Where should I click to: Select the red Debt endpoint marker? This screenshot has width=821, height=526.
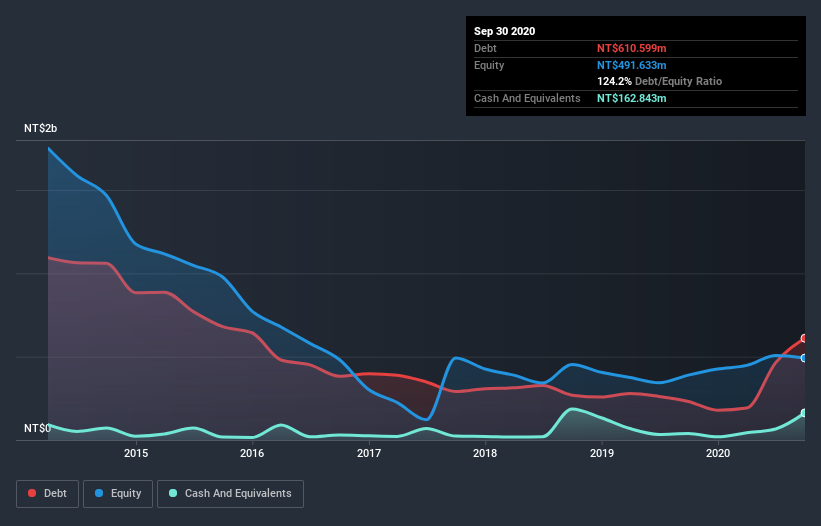coord(804,339)
